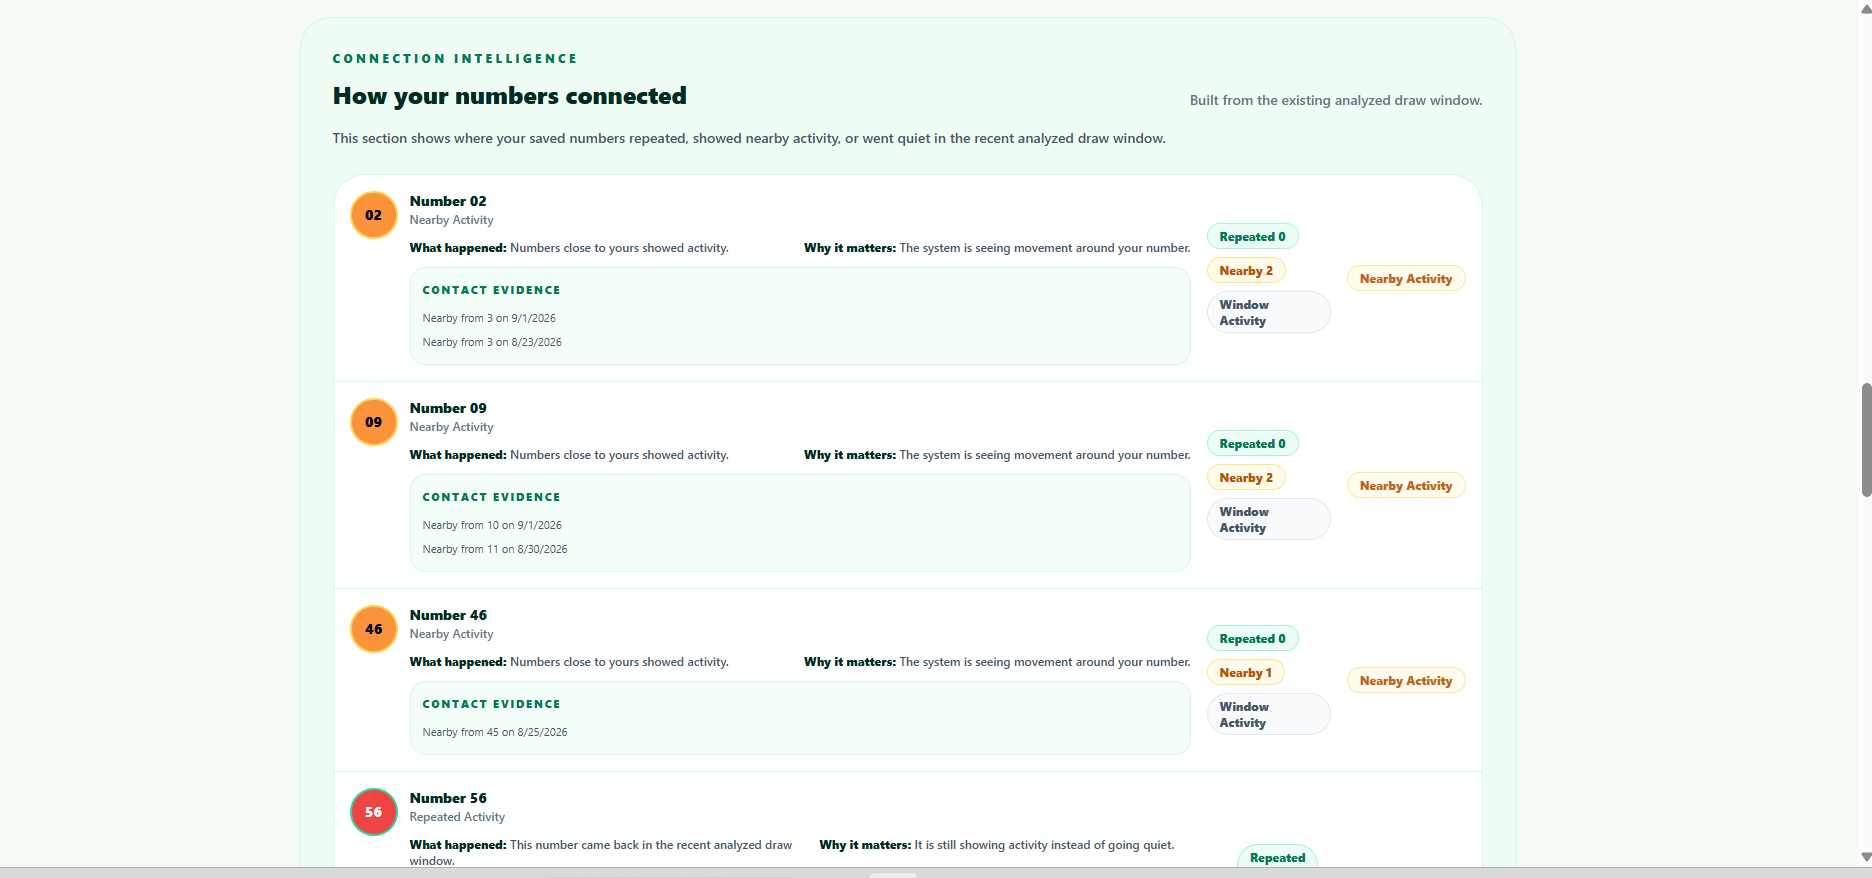Click the Nearby 1 badge for Number 46
1872x878 pixels.
(x=1246, y=673)
